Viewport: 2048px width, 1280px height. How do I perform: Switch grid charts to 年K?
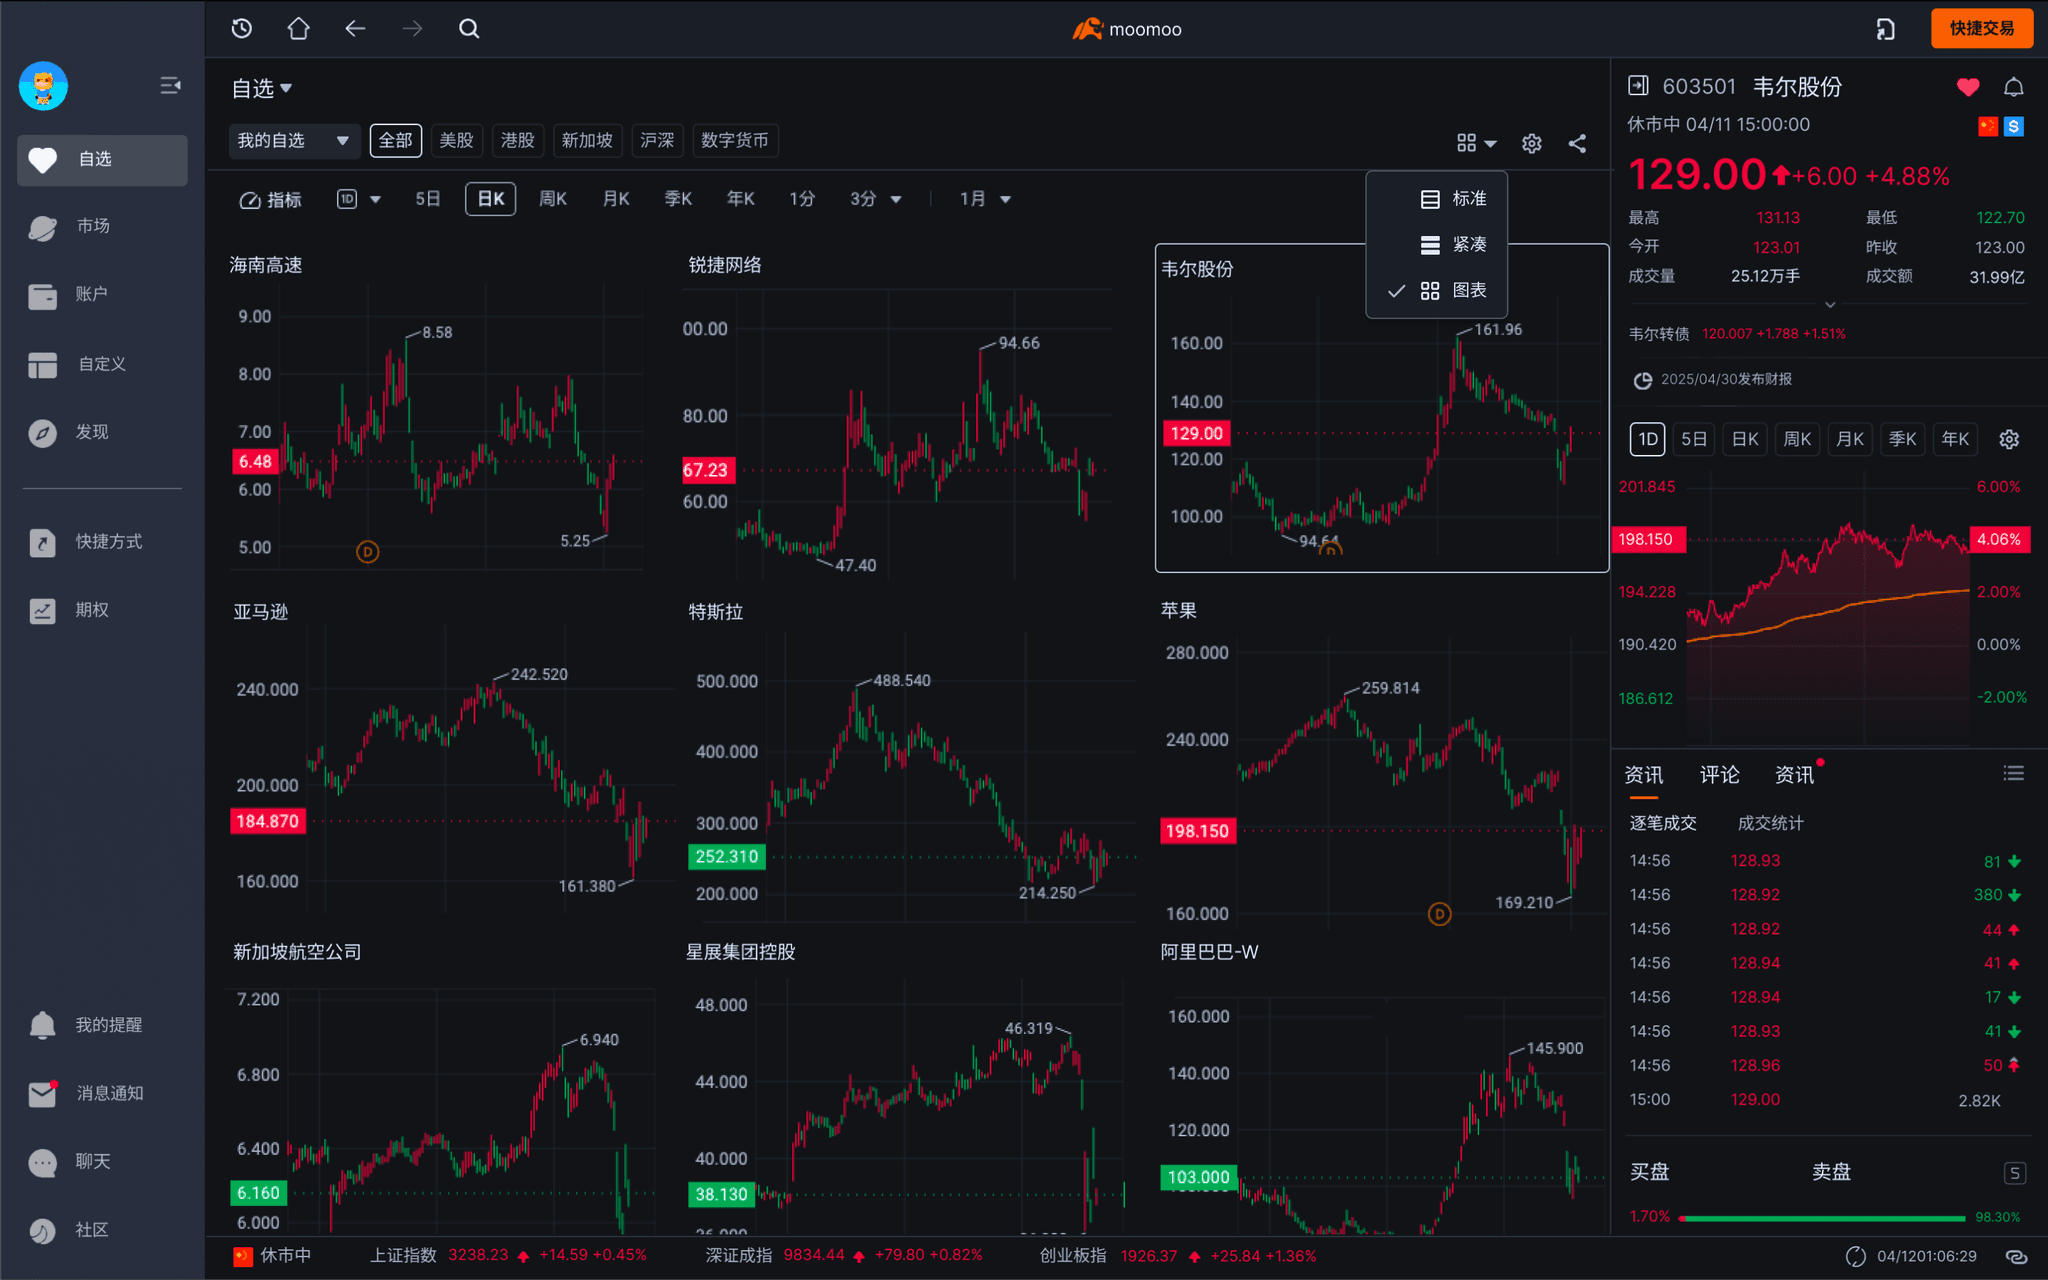tap(740, 199)
